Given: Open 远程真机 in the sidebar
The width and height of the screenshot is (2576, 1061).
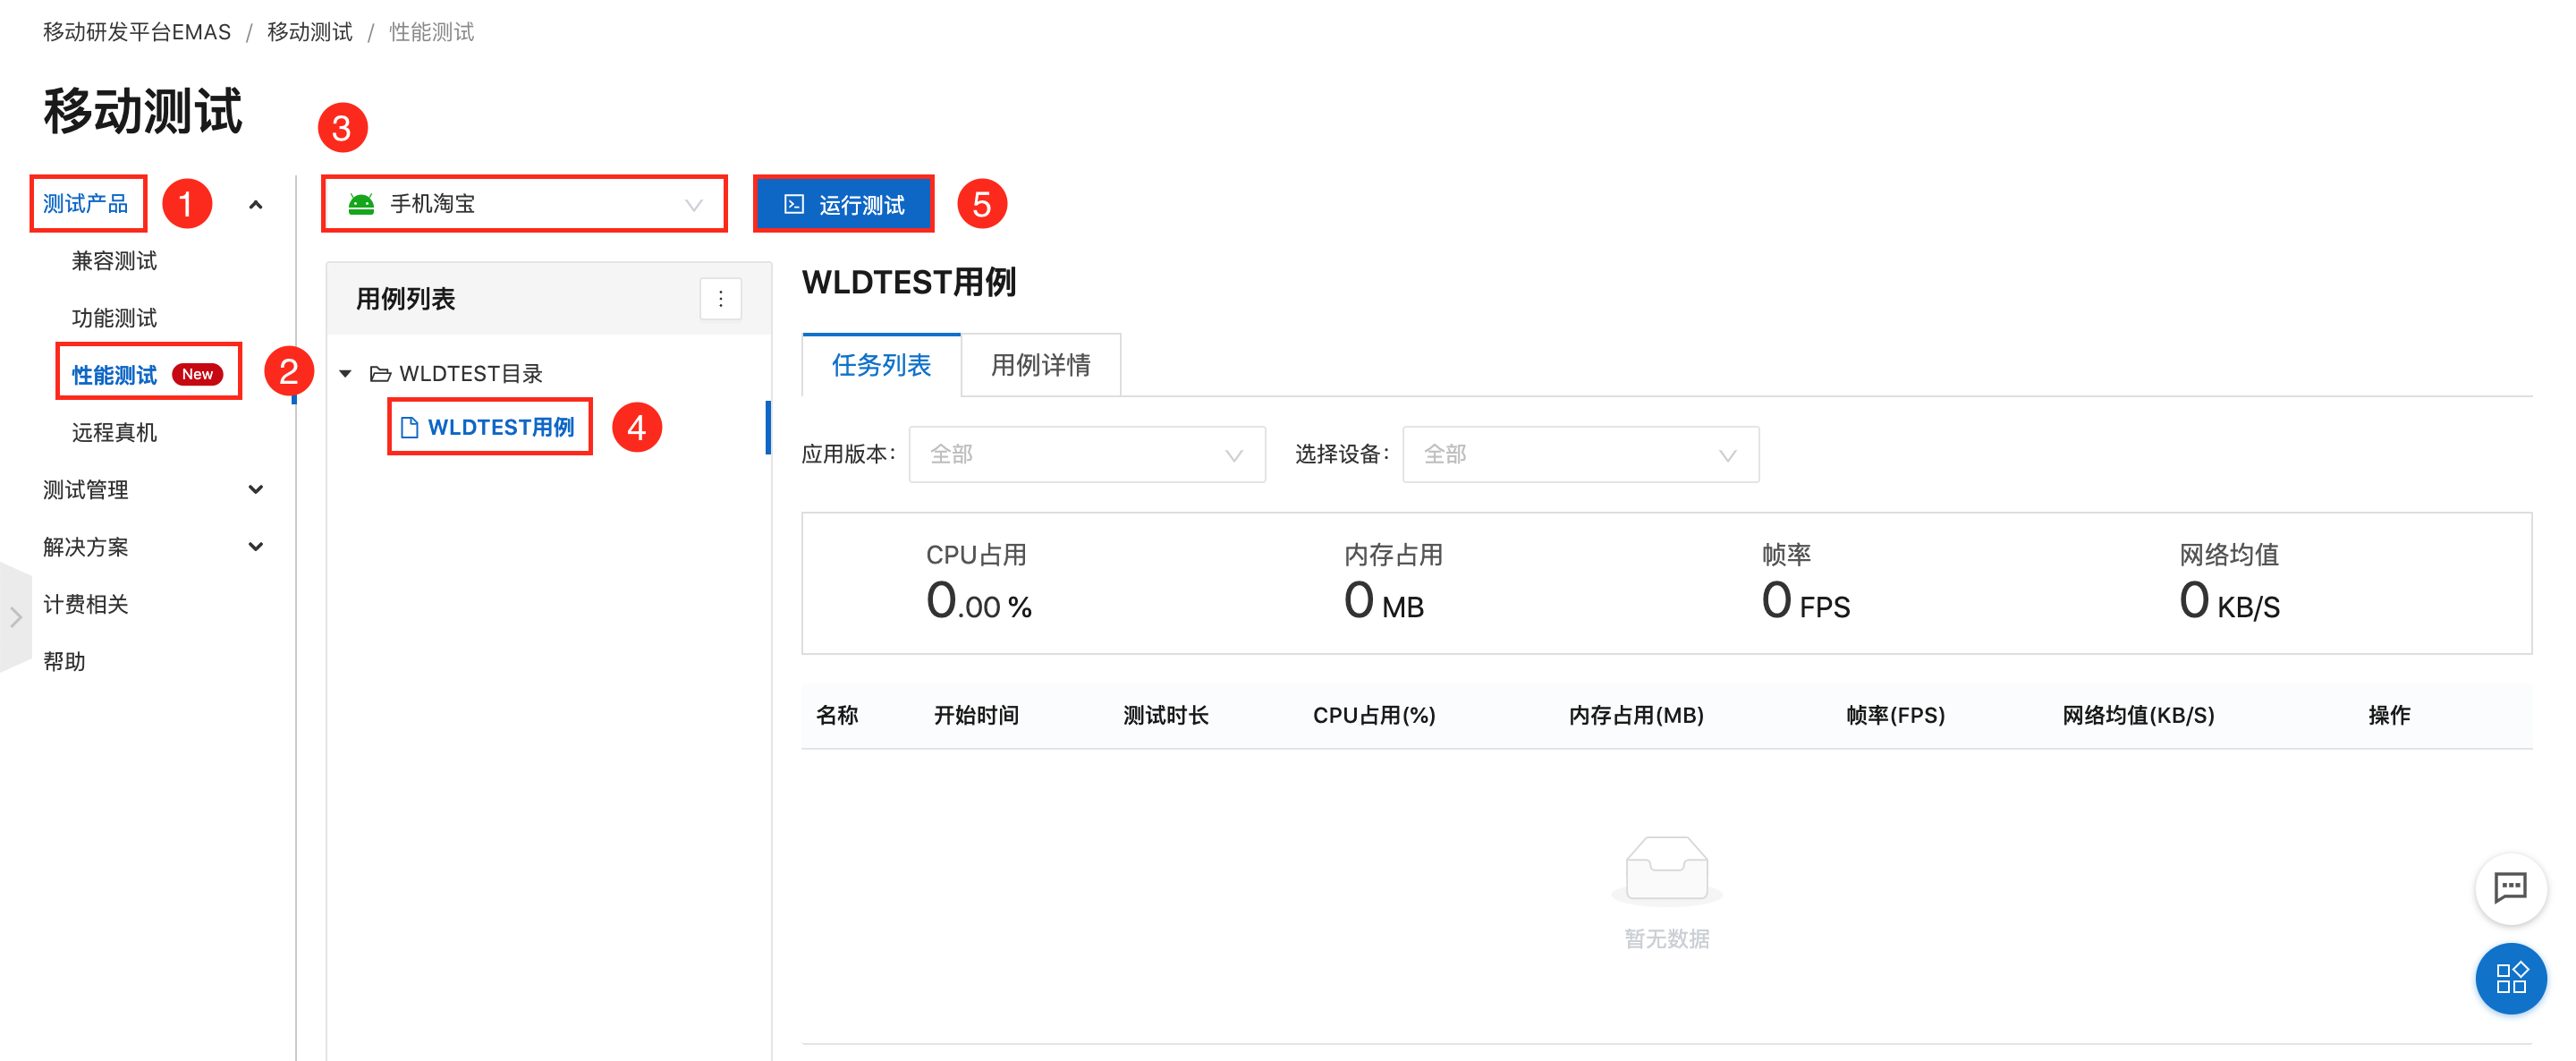Looking at the screenshot, I should (x=114, y=432).
